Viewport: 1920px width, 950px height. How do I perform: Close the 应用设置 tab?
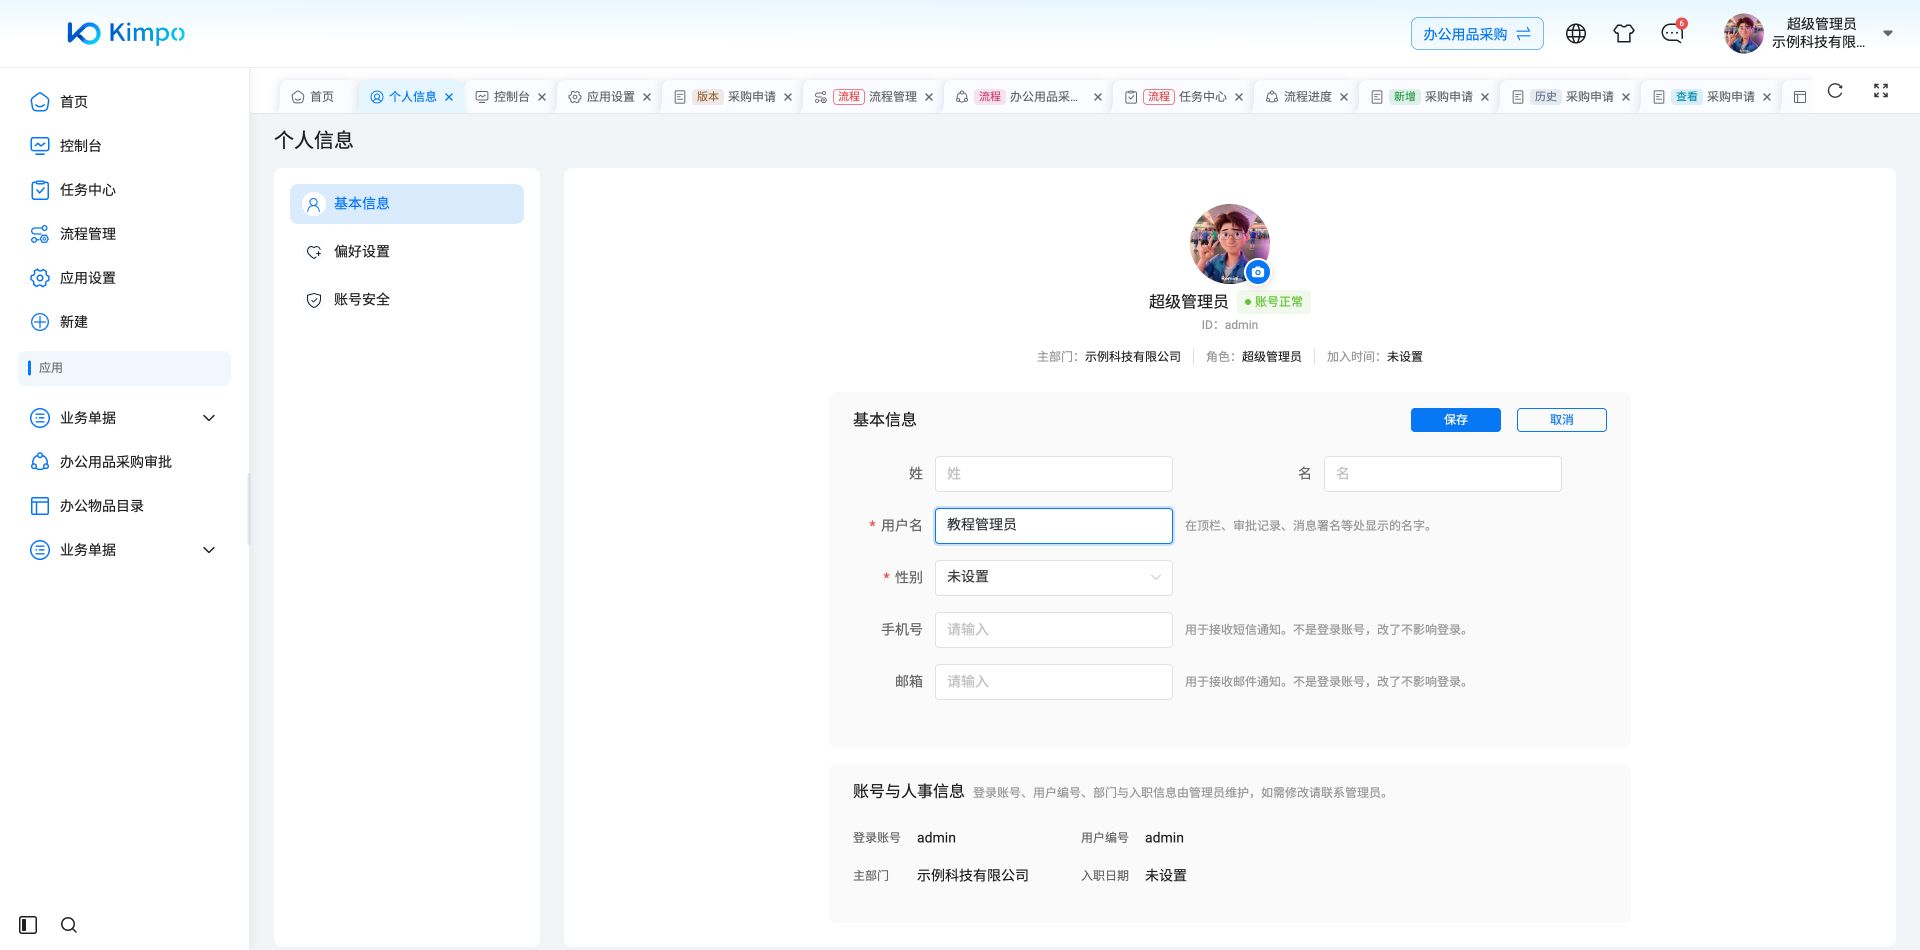(647, 97)
